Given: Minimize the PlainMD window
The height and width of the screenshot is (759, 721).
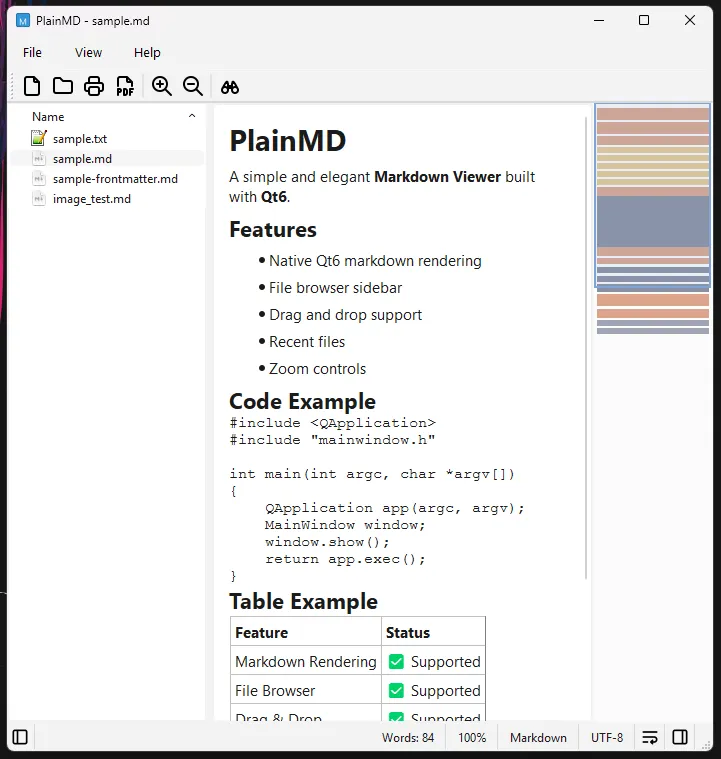Looking at the screenshot, I should click(x=599, y=20).
